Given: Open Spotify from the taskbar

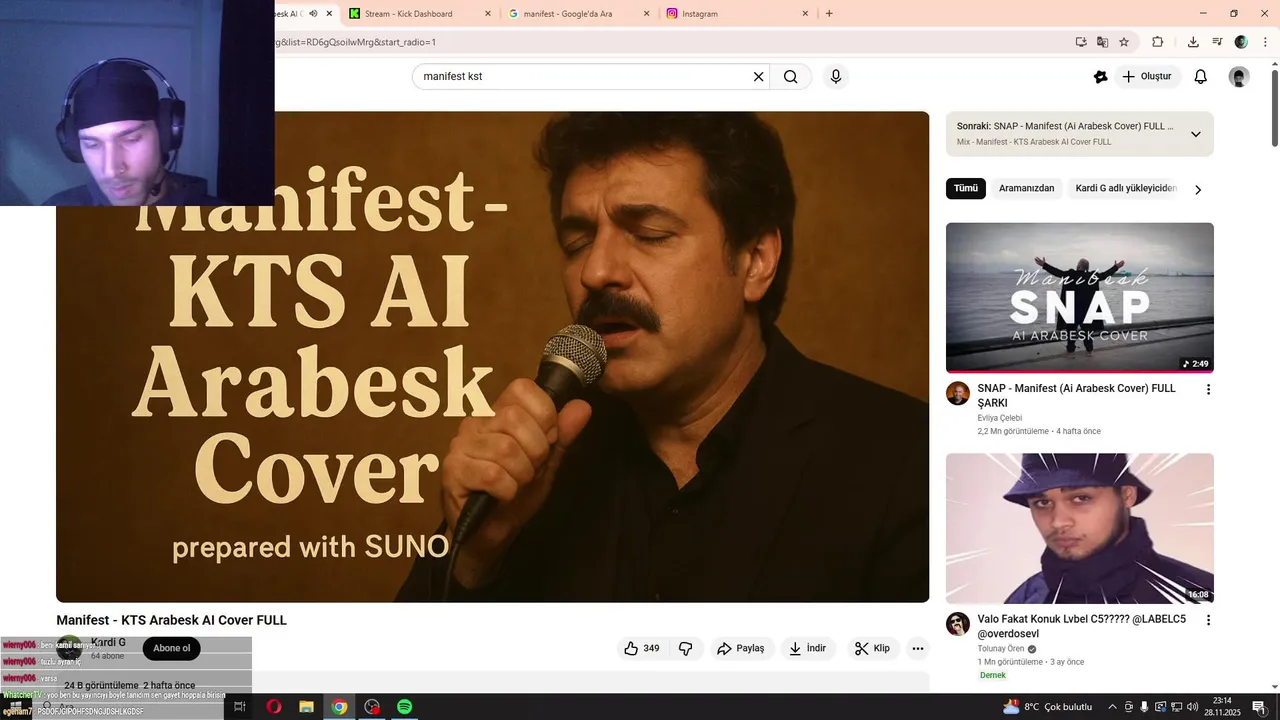Looking at the screenshot, I should pos(405,707).
